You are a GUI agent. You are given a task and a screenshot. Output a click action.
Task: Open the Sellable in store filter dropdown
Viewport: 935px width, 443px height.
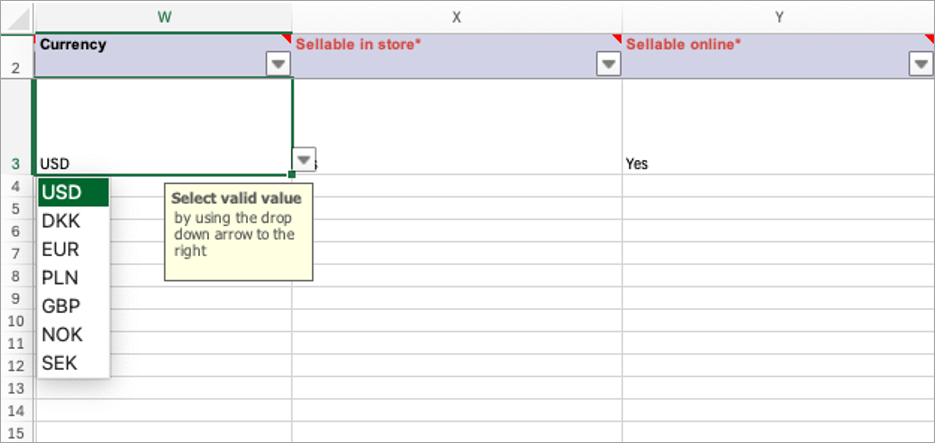point(608,64)
